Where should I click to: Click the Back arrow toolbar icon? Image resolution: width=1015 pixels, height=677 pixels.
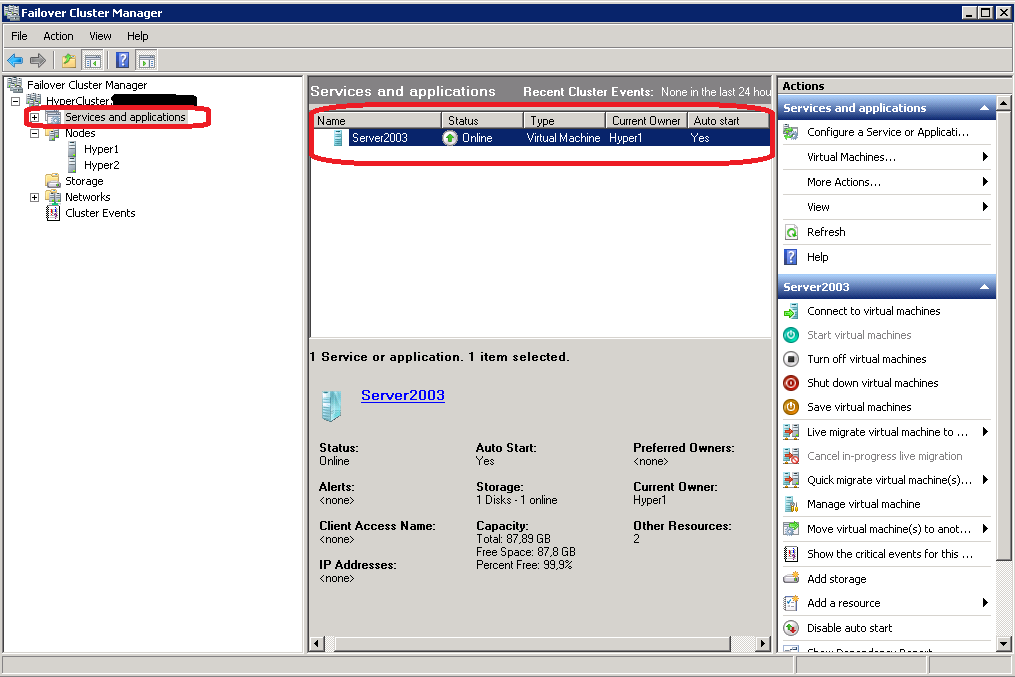point(15,60)
